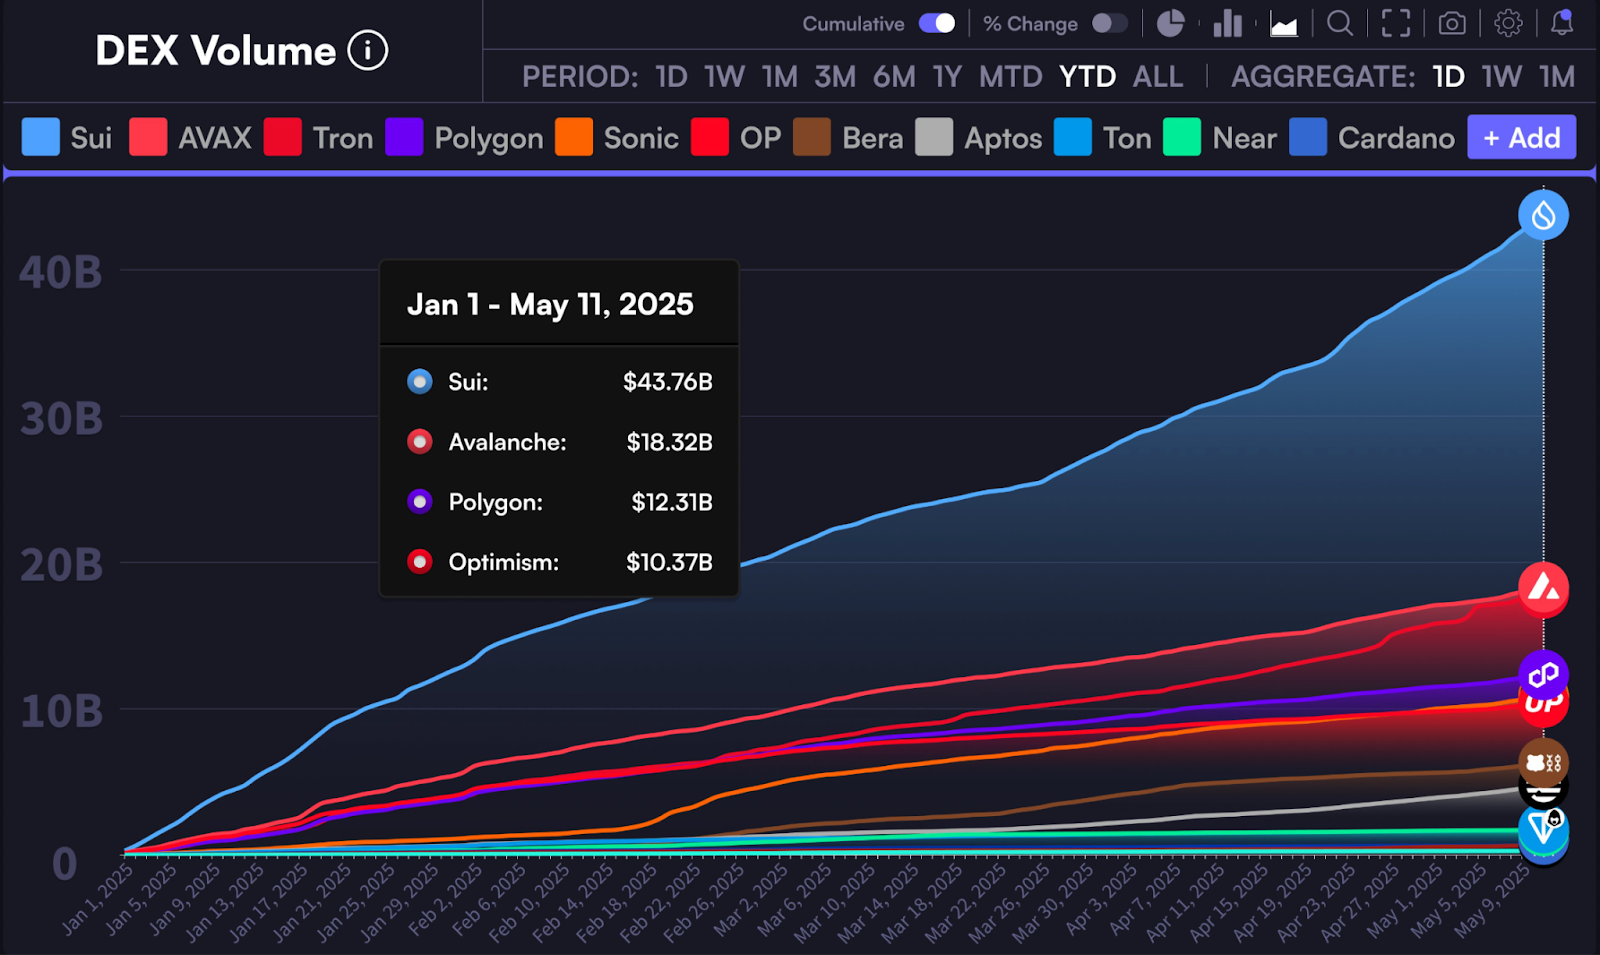Select the YTD period
Screen dimensions: 1600x955
pyautogui.click(x=1088, y=77)
